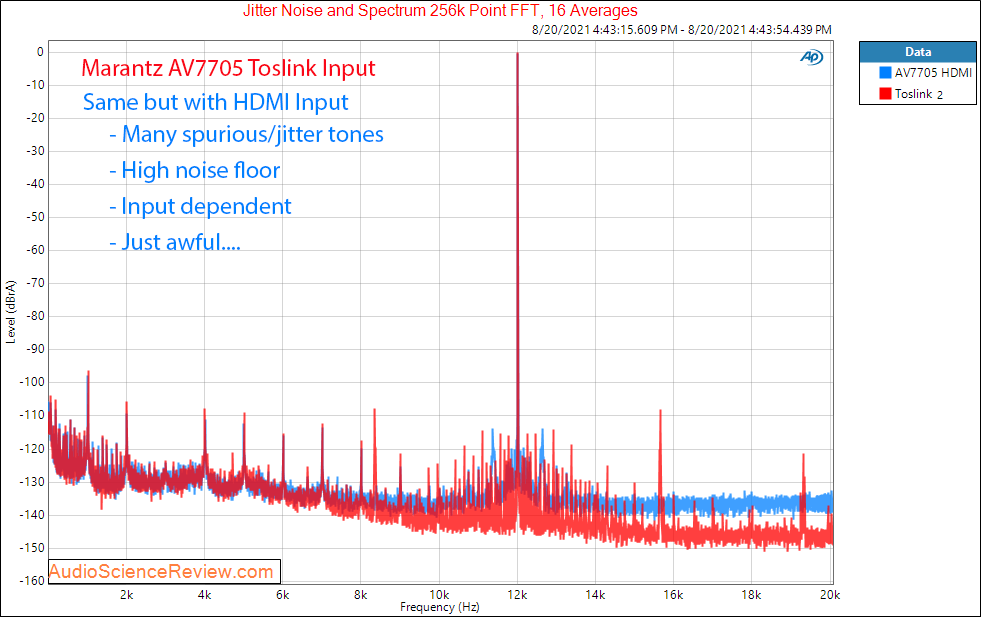This screenshot has width=981, height=617.
Task: Click the 8k frequency axis tick label
Action: tap(361, 595)
